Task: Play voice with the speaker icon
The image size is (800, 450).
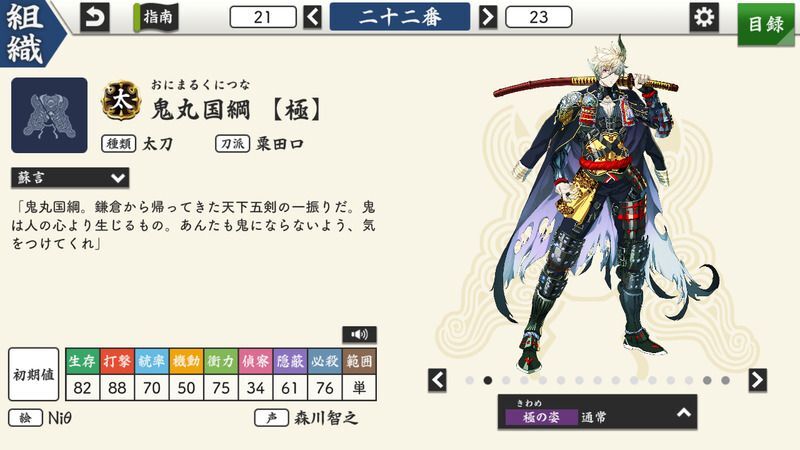Action: click(x=359, y=335)
